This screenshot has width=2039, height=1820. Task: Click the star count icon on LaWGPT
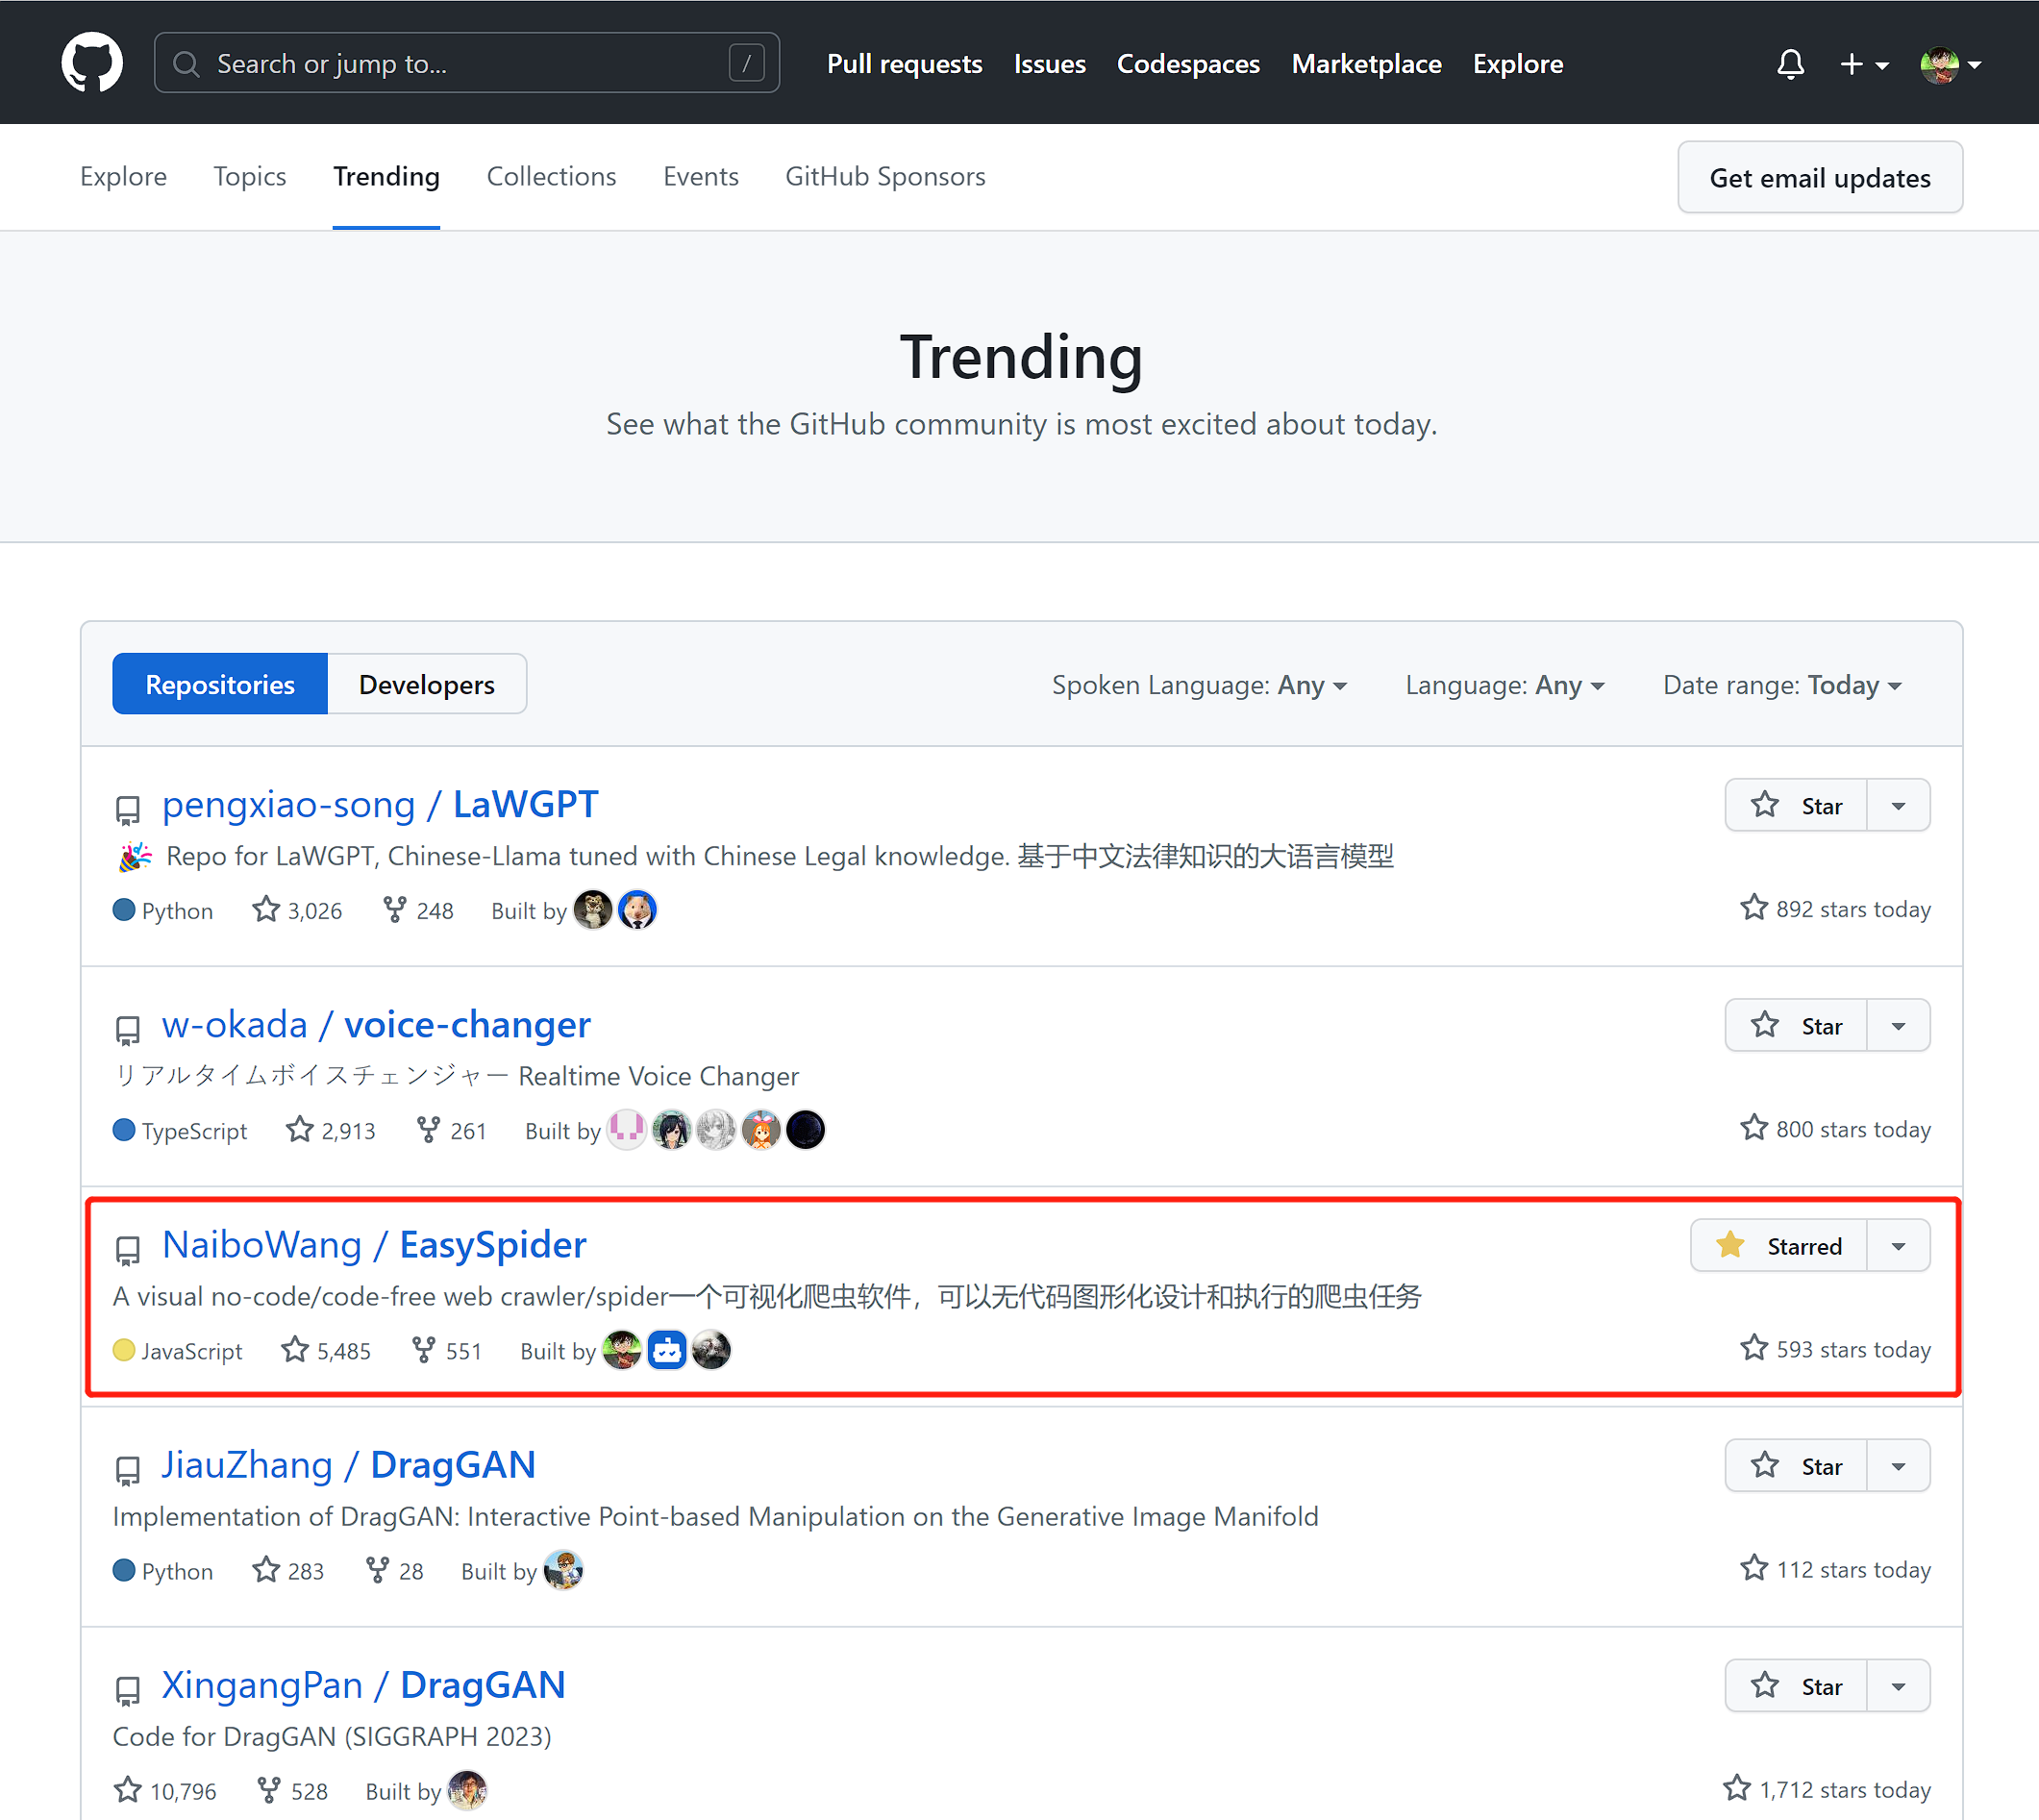point(265,908)
